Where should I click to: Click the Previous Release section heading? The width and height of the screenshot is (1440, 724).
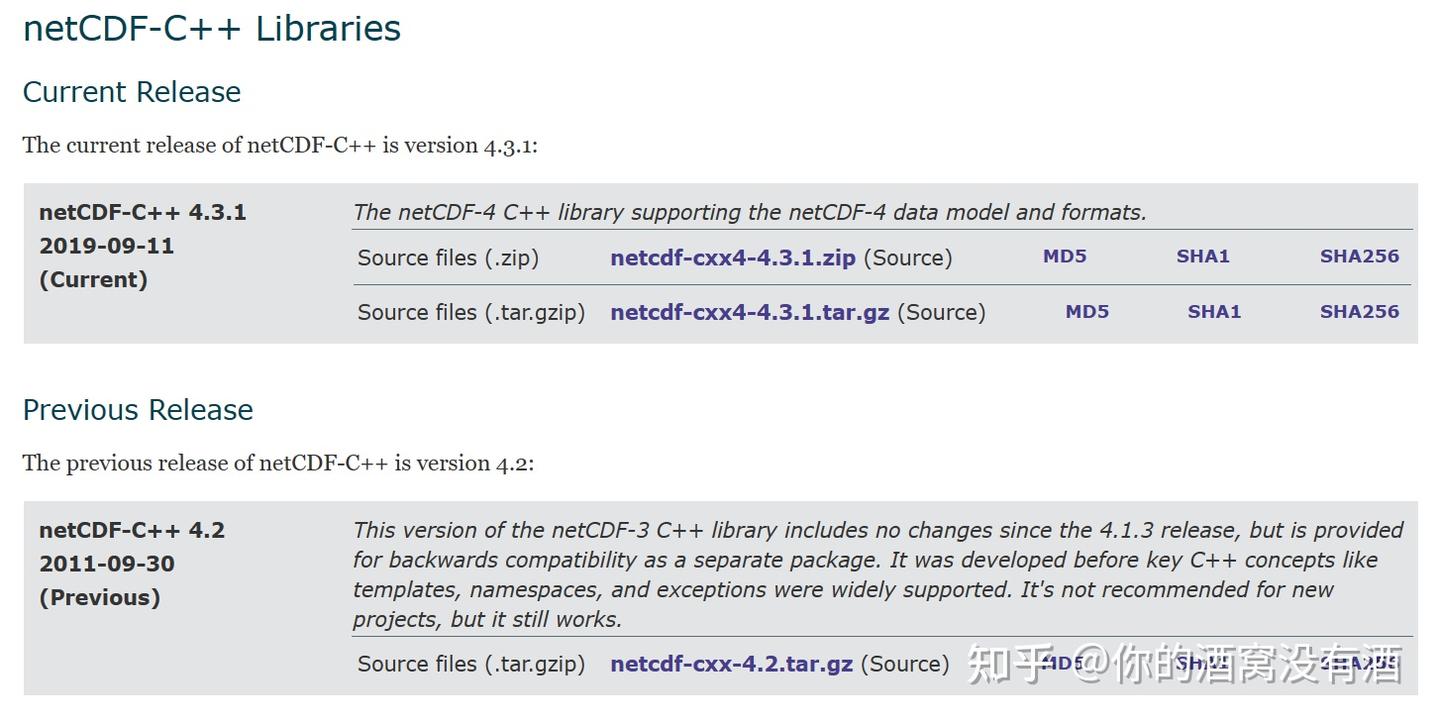coord(137,410)
